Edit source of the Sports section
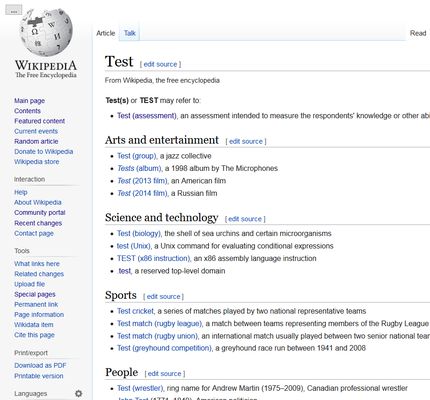The height and width of the screenshot is (400, 430). [x=164, y=296]
